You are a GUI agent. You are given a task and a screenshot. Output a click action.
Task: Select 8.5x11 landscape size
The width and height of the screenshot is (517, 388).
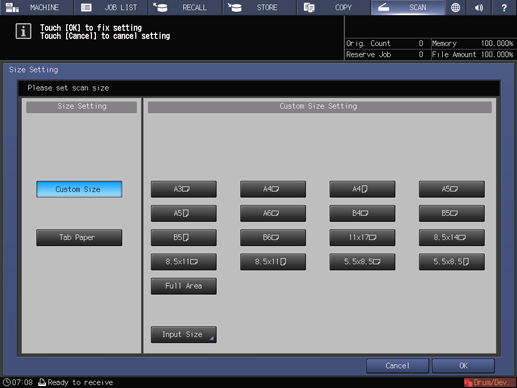pyautogui.click(x=184, y=262)
